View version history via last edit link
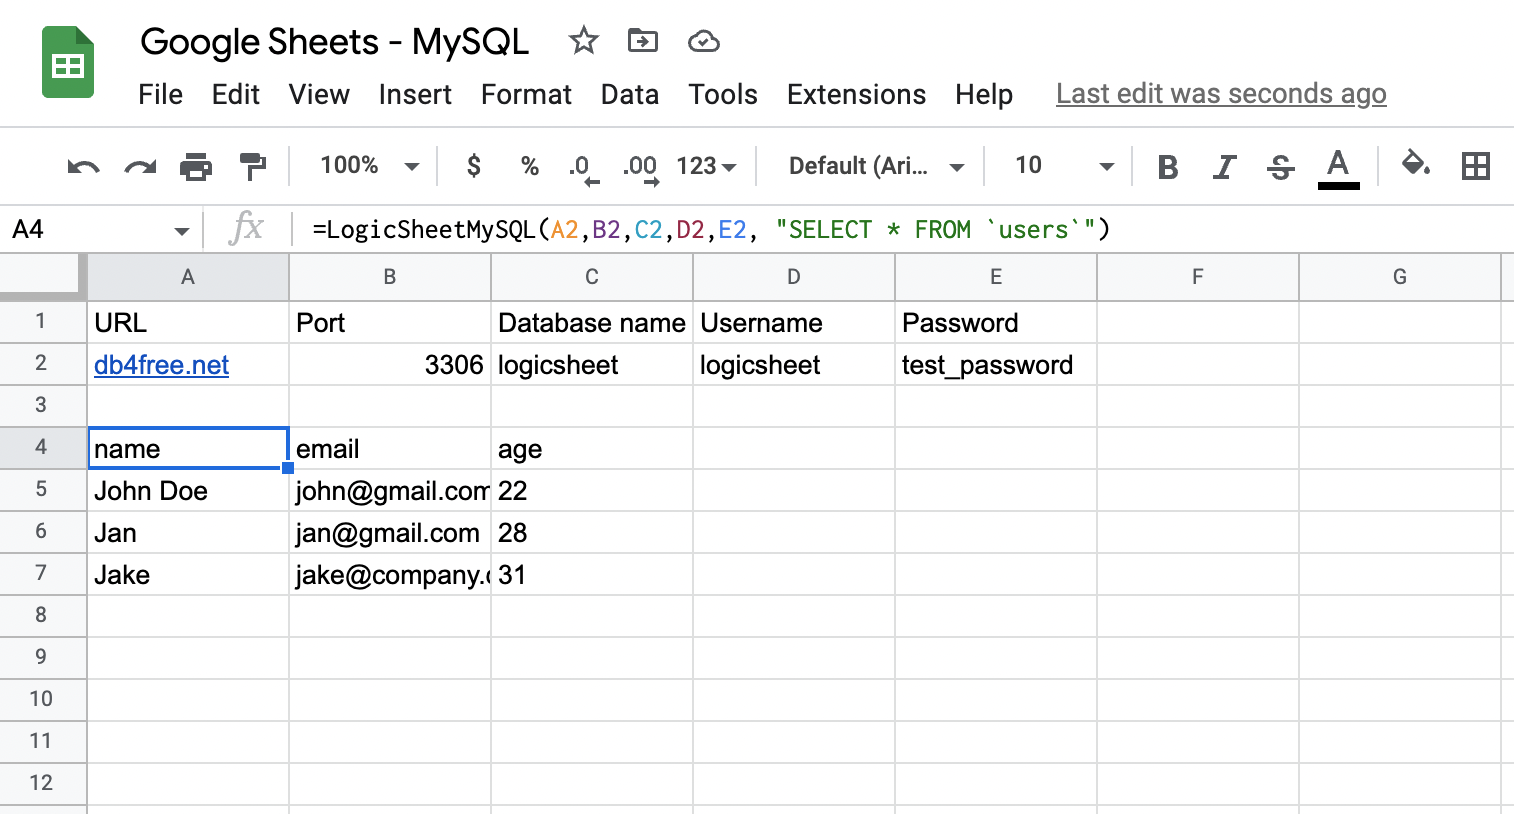Image resolution: width=1514 pixels, height=814 pixels. coord(1220,93)
